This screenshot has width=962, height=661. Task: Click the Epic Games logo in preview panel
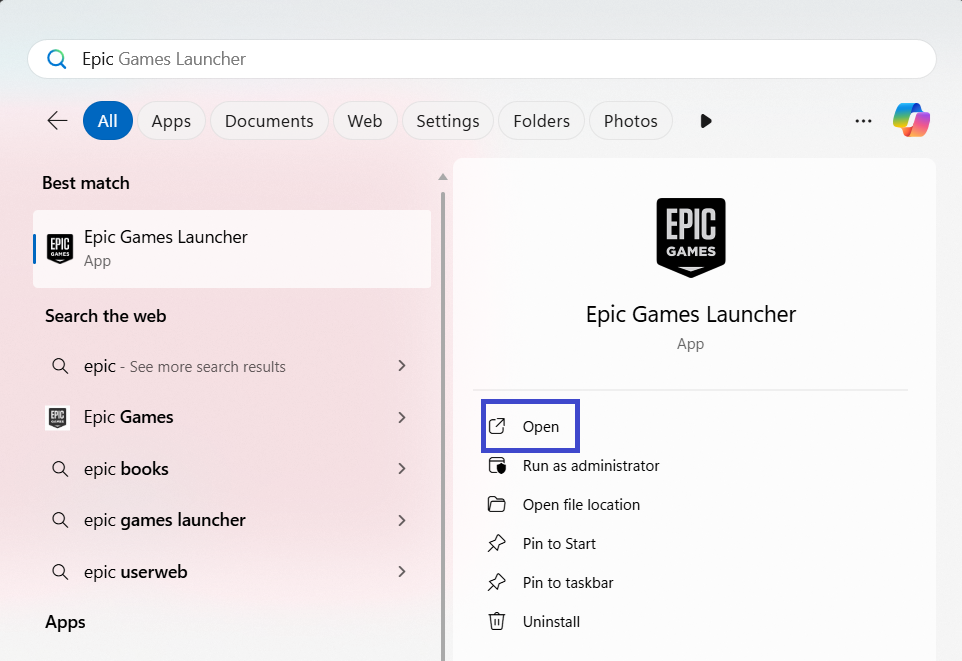pyautogui.click(x=691, y=237)
